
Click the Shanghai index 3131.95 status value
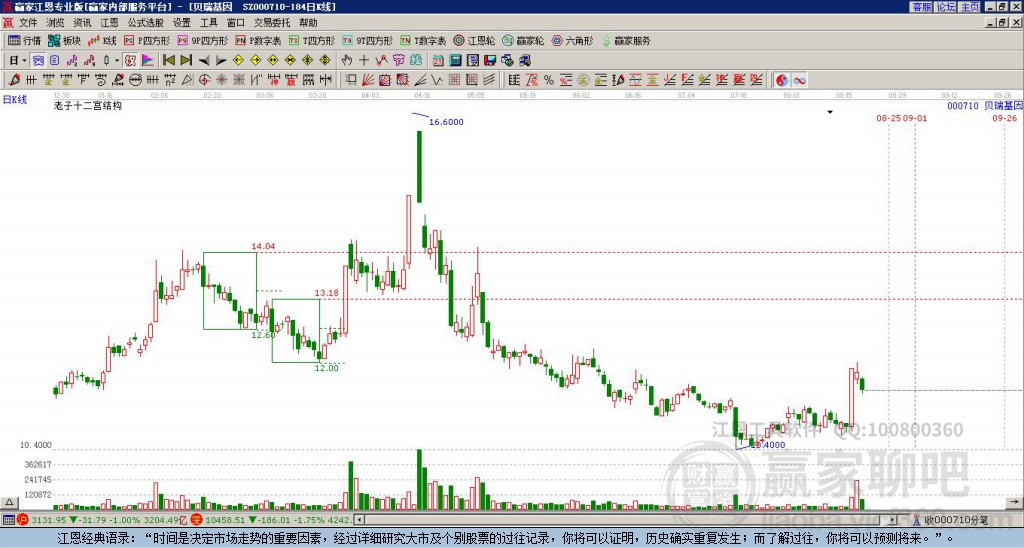[48, 520]
